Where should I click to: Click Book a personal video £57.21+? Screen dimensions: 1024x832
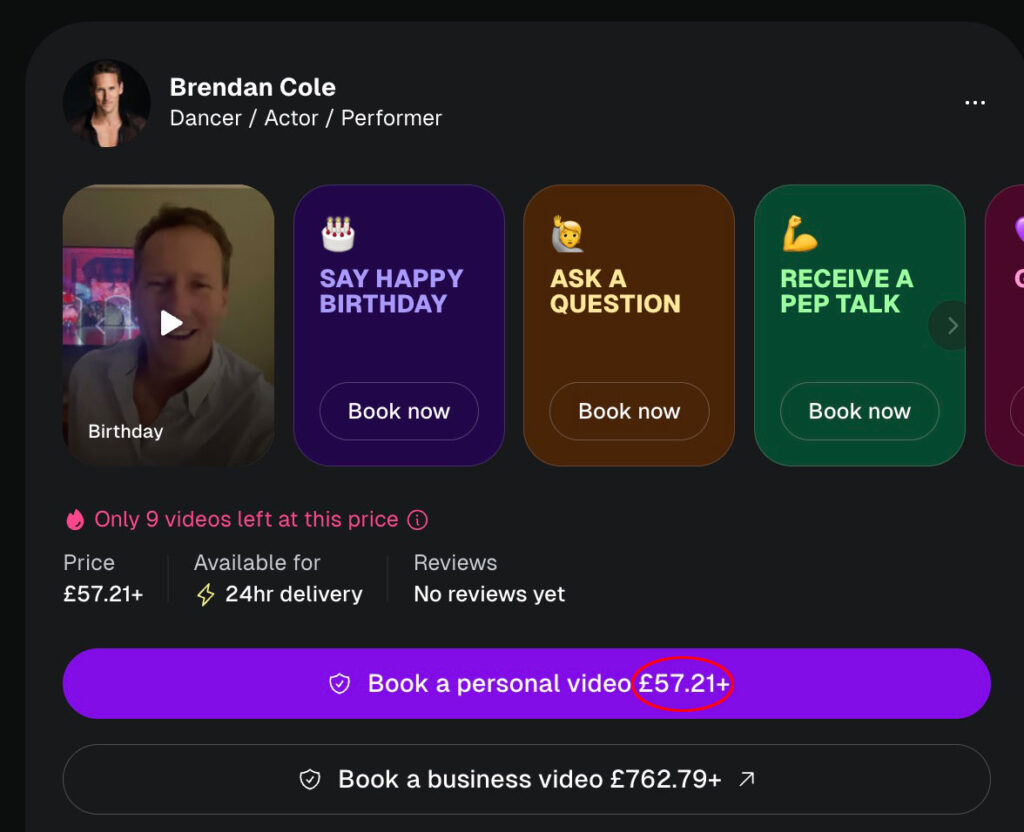(527, 684)
